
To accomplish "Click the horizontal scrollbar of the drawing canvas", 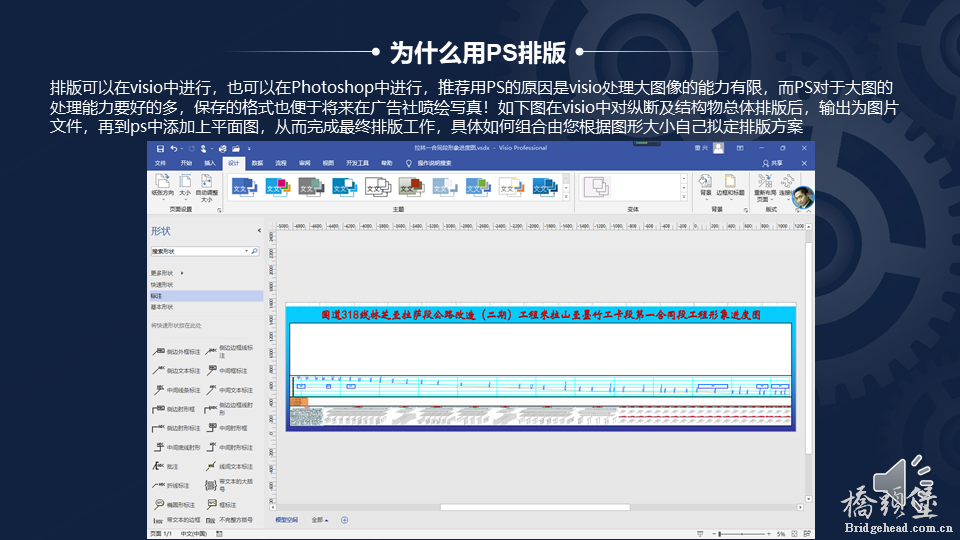I will point(536,507).
